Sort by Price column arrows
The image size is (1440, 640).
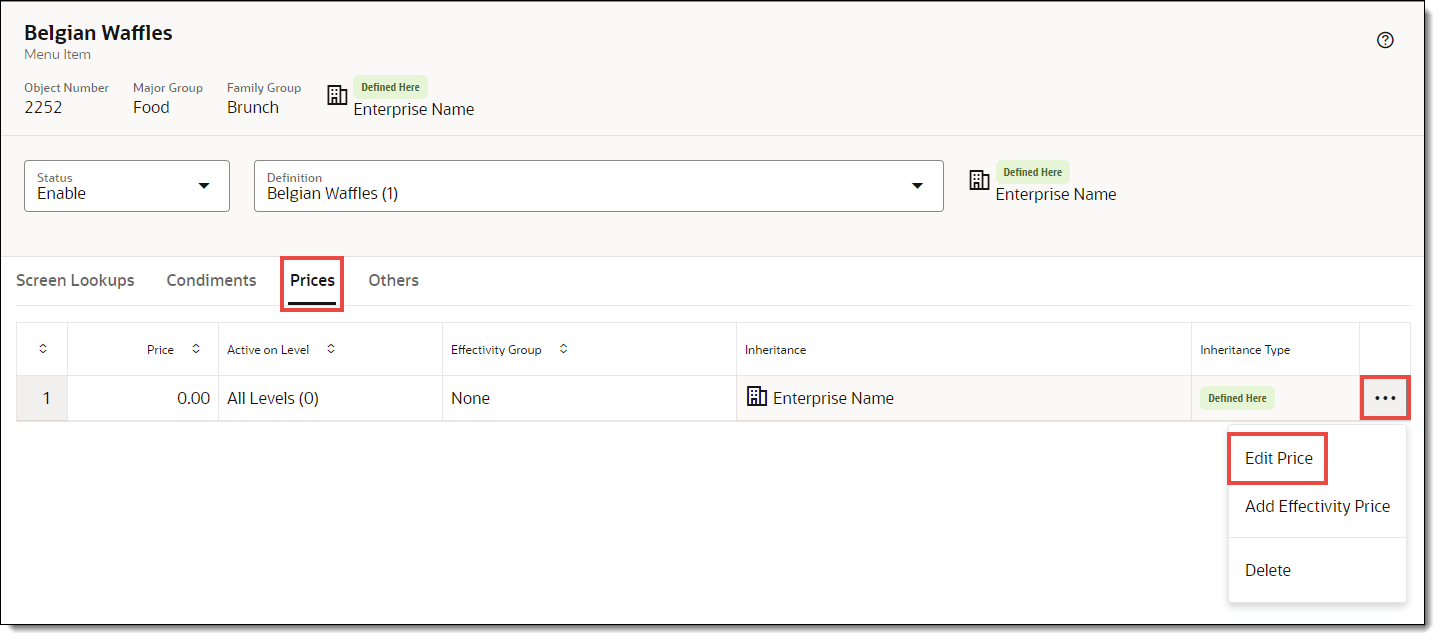pyautogui.click(x=196, y=349)
